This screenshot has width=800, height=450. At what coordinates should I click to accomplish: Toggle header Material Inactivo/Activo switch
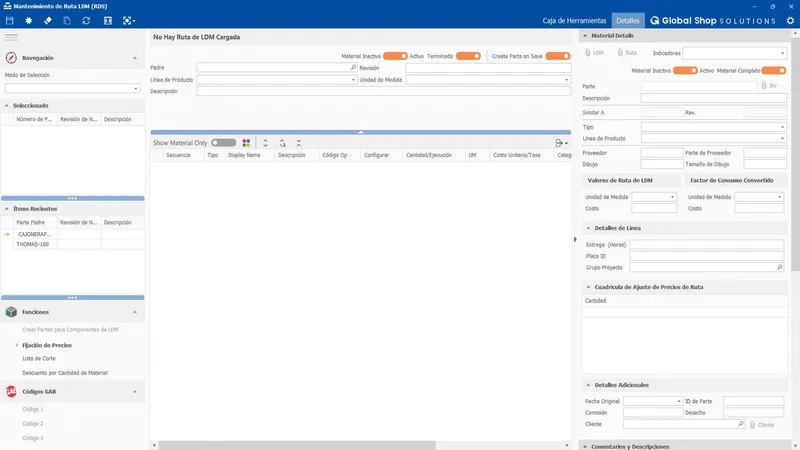395,56
